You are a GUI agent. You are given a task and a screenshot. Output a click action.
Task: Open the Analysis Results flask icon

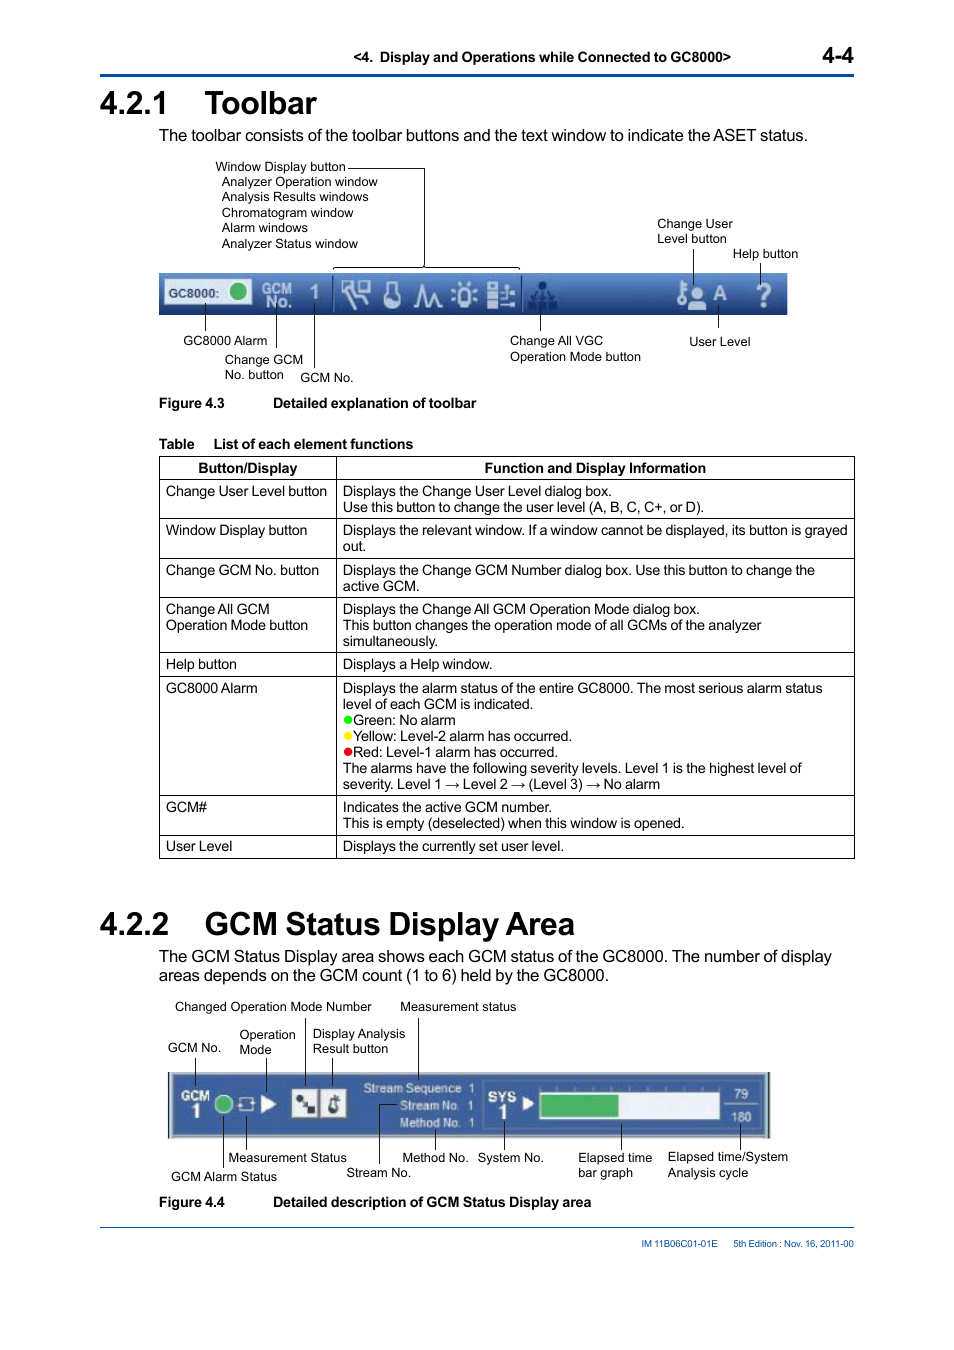coord(393,294)
